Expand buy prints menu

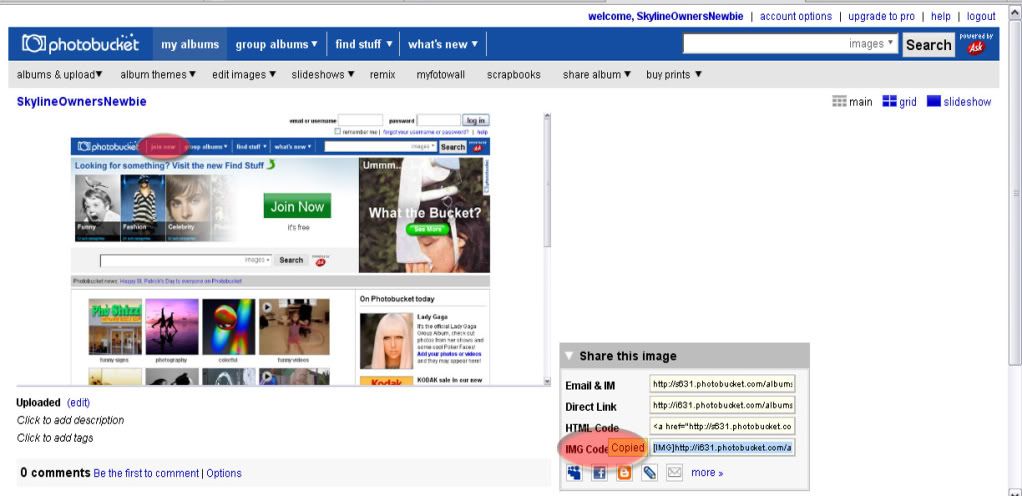(x=674, y=74)
